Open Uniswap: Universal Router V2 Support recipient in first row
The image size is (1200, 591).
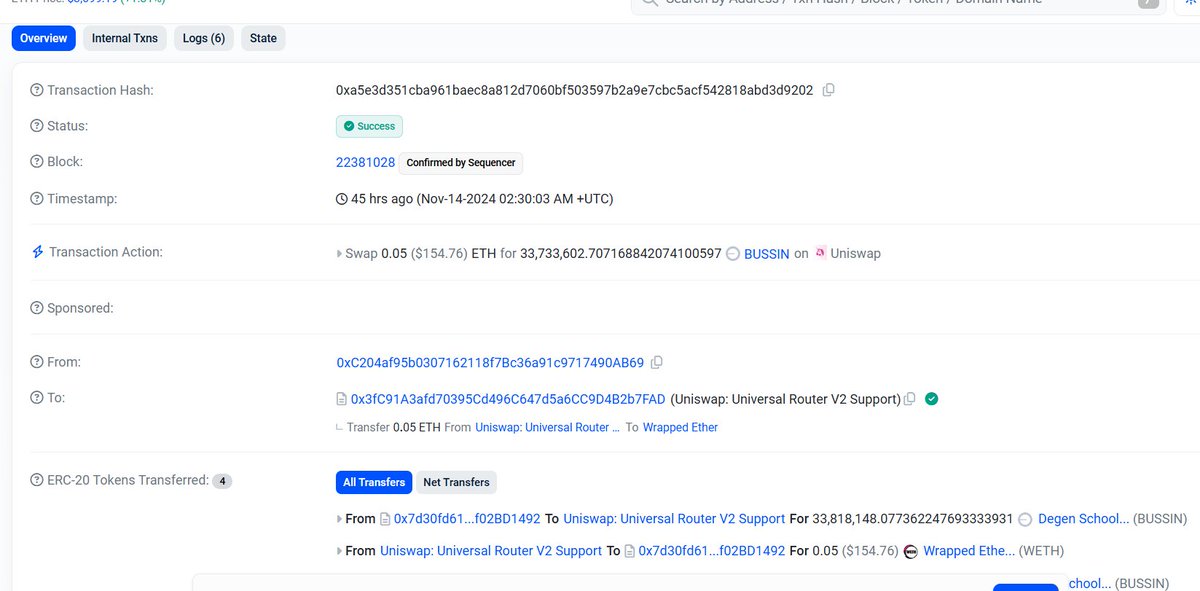click(674, 519)
